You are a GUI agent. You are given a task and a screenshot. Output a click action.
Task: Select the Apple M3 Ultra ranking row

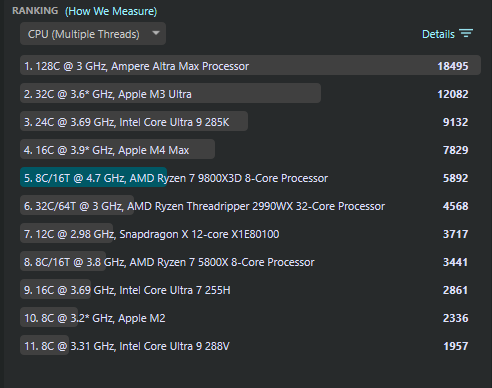pos(250,94)
